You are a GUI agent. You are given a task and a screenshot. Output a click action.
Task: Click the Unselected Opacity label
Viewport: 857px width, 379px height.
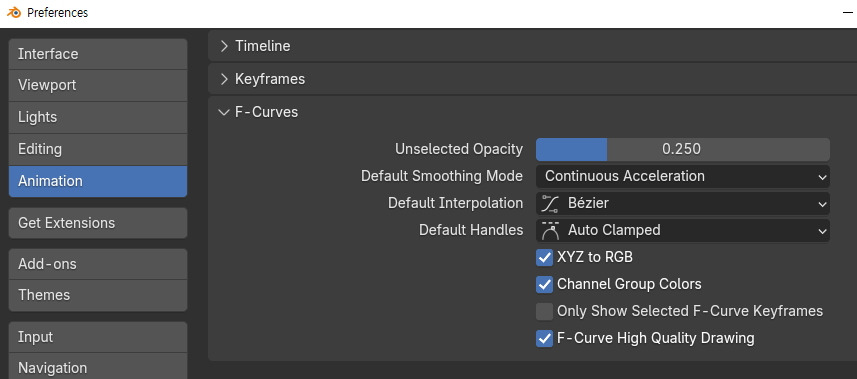[459, 149]
